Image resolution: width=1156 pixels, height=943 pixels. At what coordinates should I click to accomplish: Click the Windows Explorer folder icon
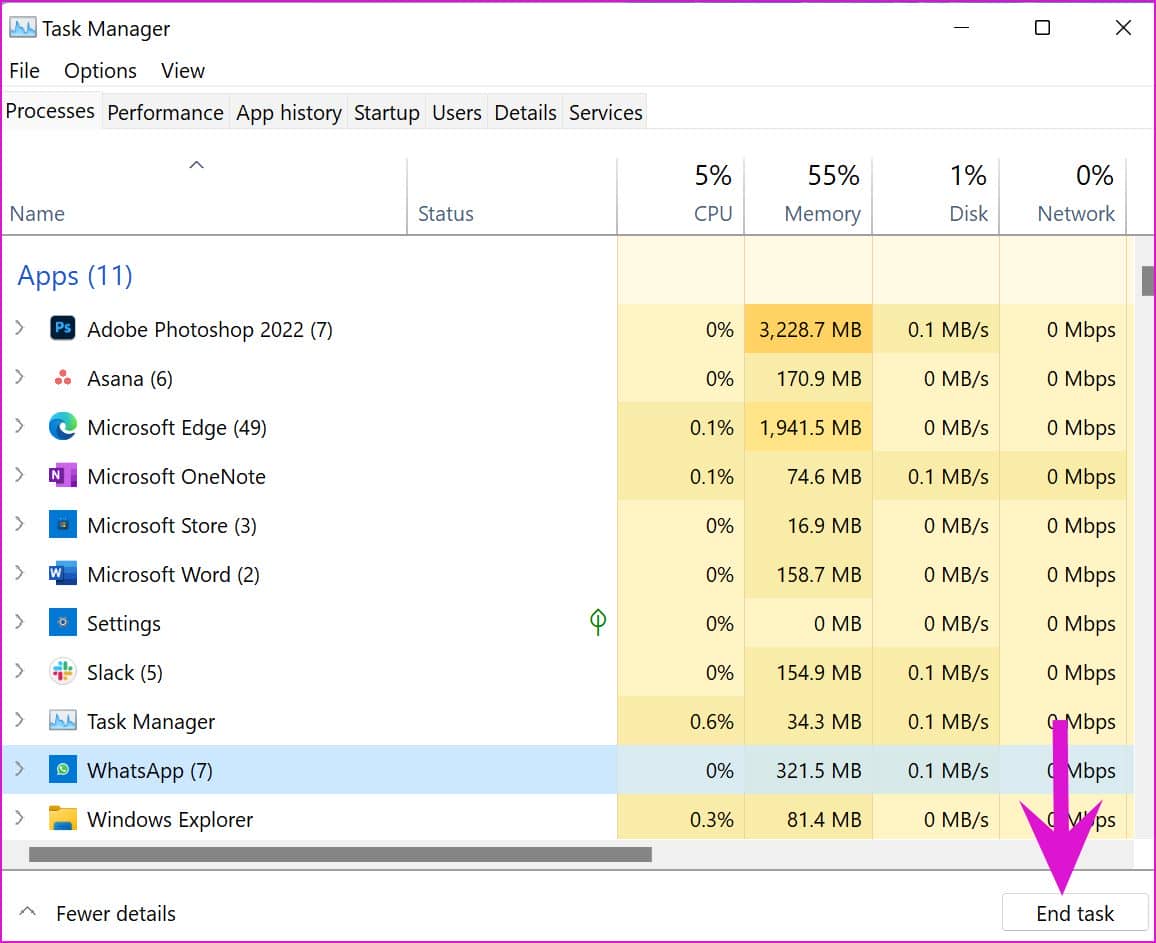[63, 819]
